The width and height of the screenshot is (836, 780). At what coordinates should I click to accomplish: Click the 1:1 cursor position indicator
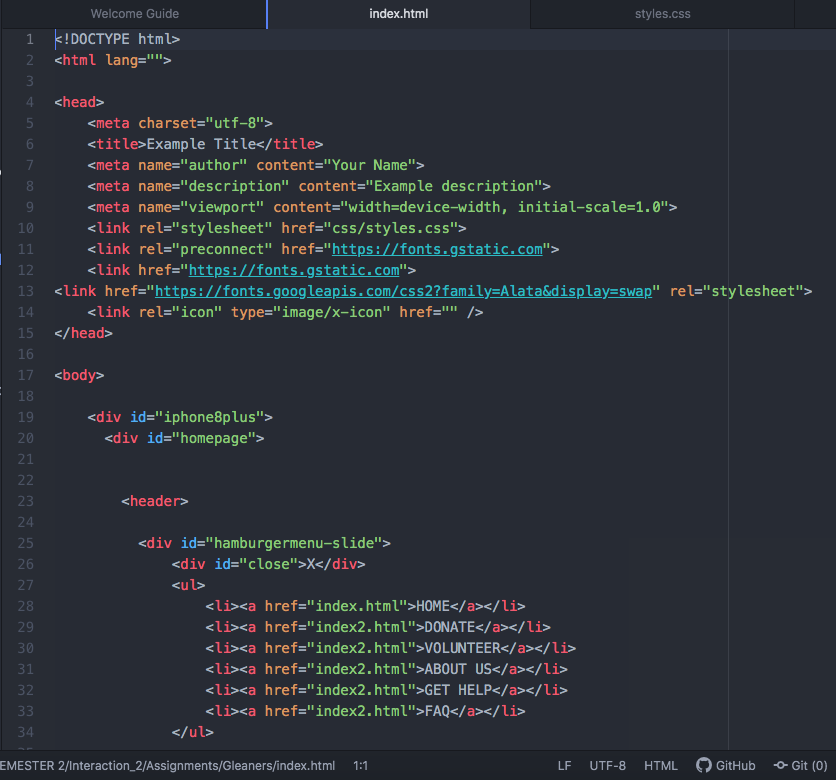point(360,765)
